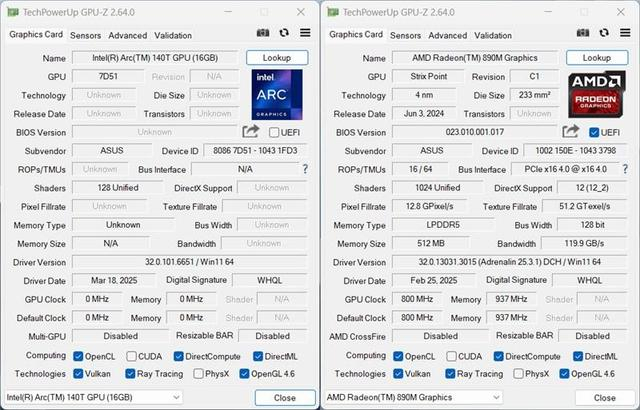
Task: Click the Texture Fillrate value 51.2 GTexel/s
Action: click(x=584, y=206)
